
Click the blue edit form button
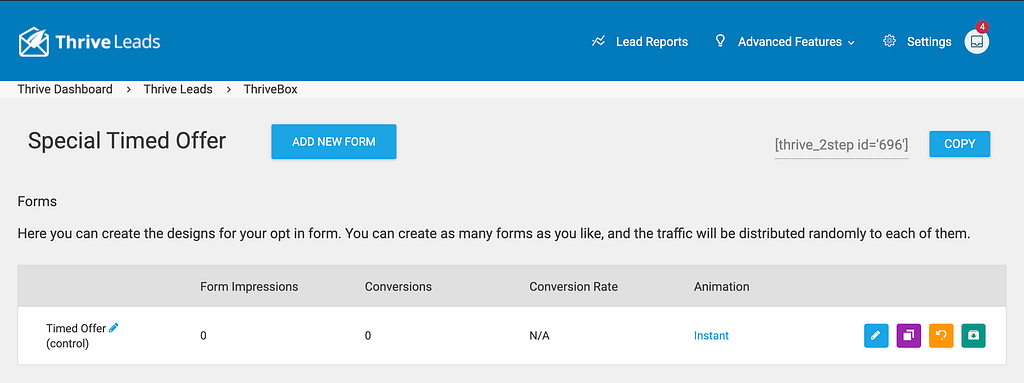pyautogui.click(x=876, y=336)
